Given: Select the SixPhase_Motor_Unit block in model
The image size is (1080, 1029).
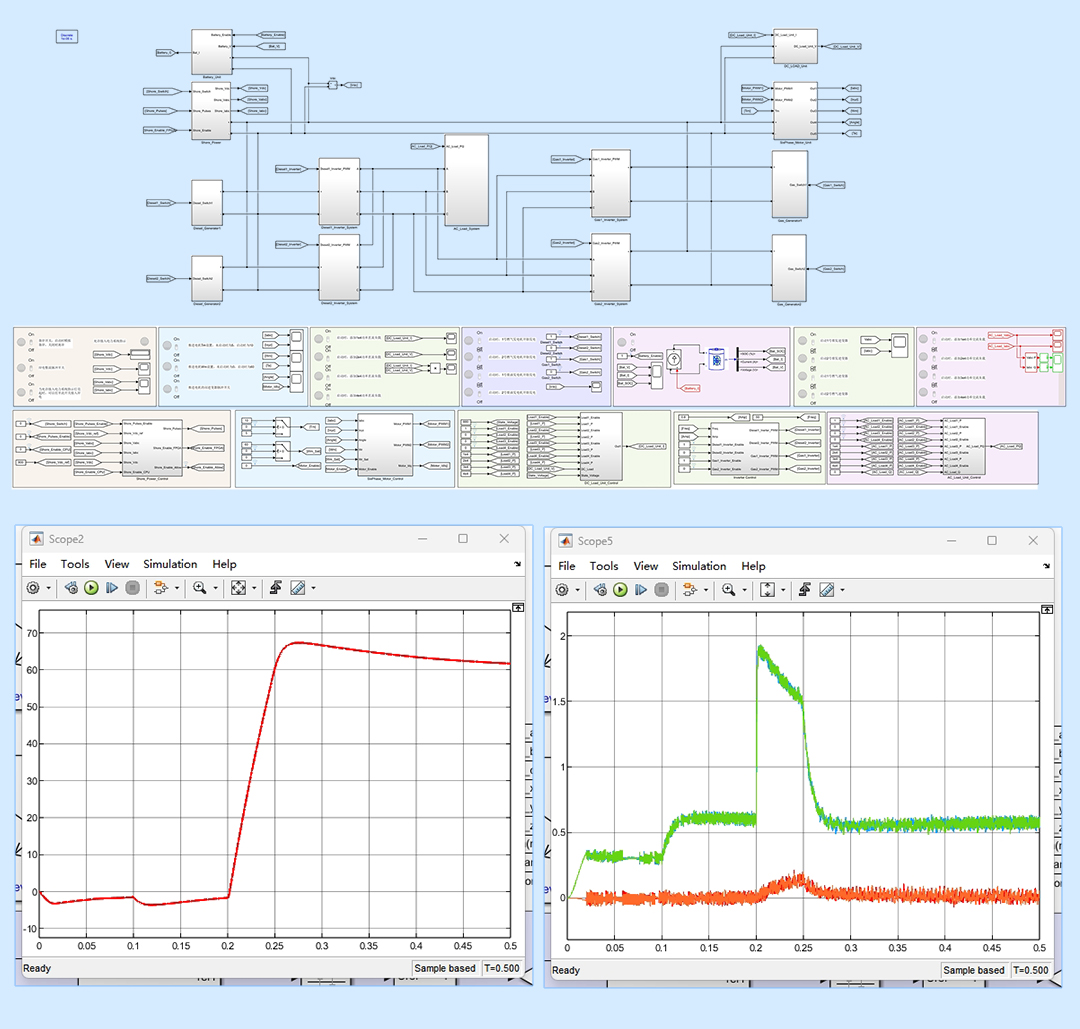Looking at the screenshot, I should [x=796, y=111].
